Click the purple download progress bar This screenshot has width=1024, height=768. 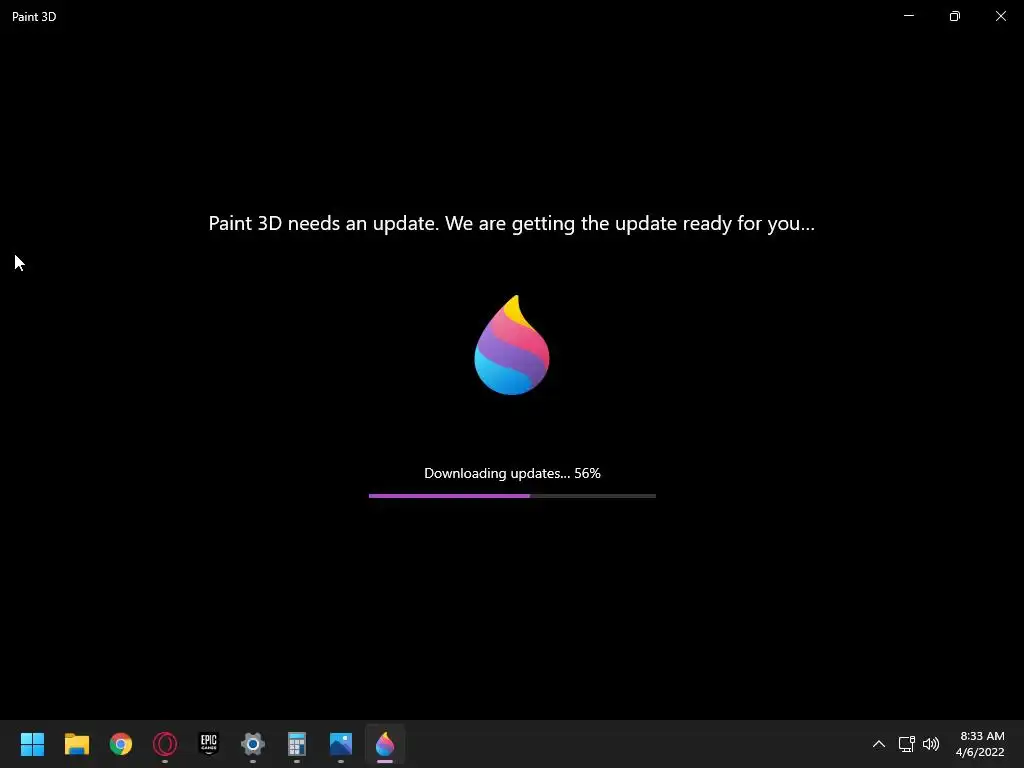pos(512,496)
